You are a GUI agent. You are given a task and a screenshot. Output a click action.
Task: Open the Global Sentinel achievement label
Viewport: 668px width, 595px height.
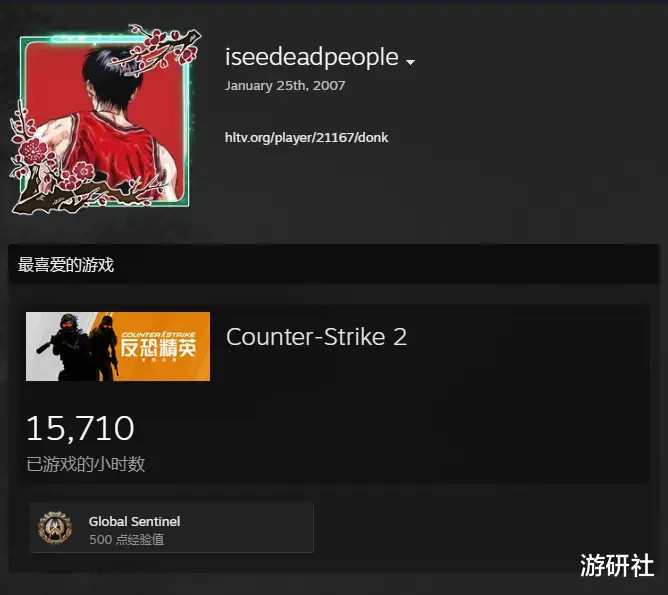click(x=135, y=521)
